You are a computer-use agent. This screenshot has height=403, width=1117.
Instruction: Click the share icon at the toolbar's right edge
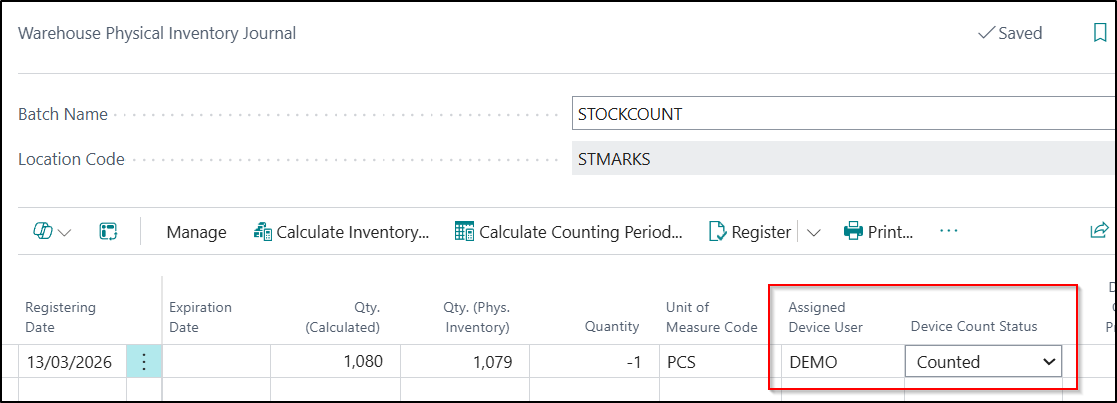tap(1099, 231)
